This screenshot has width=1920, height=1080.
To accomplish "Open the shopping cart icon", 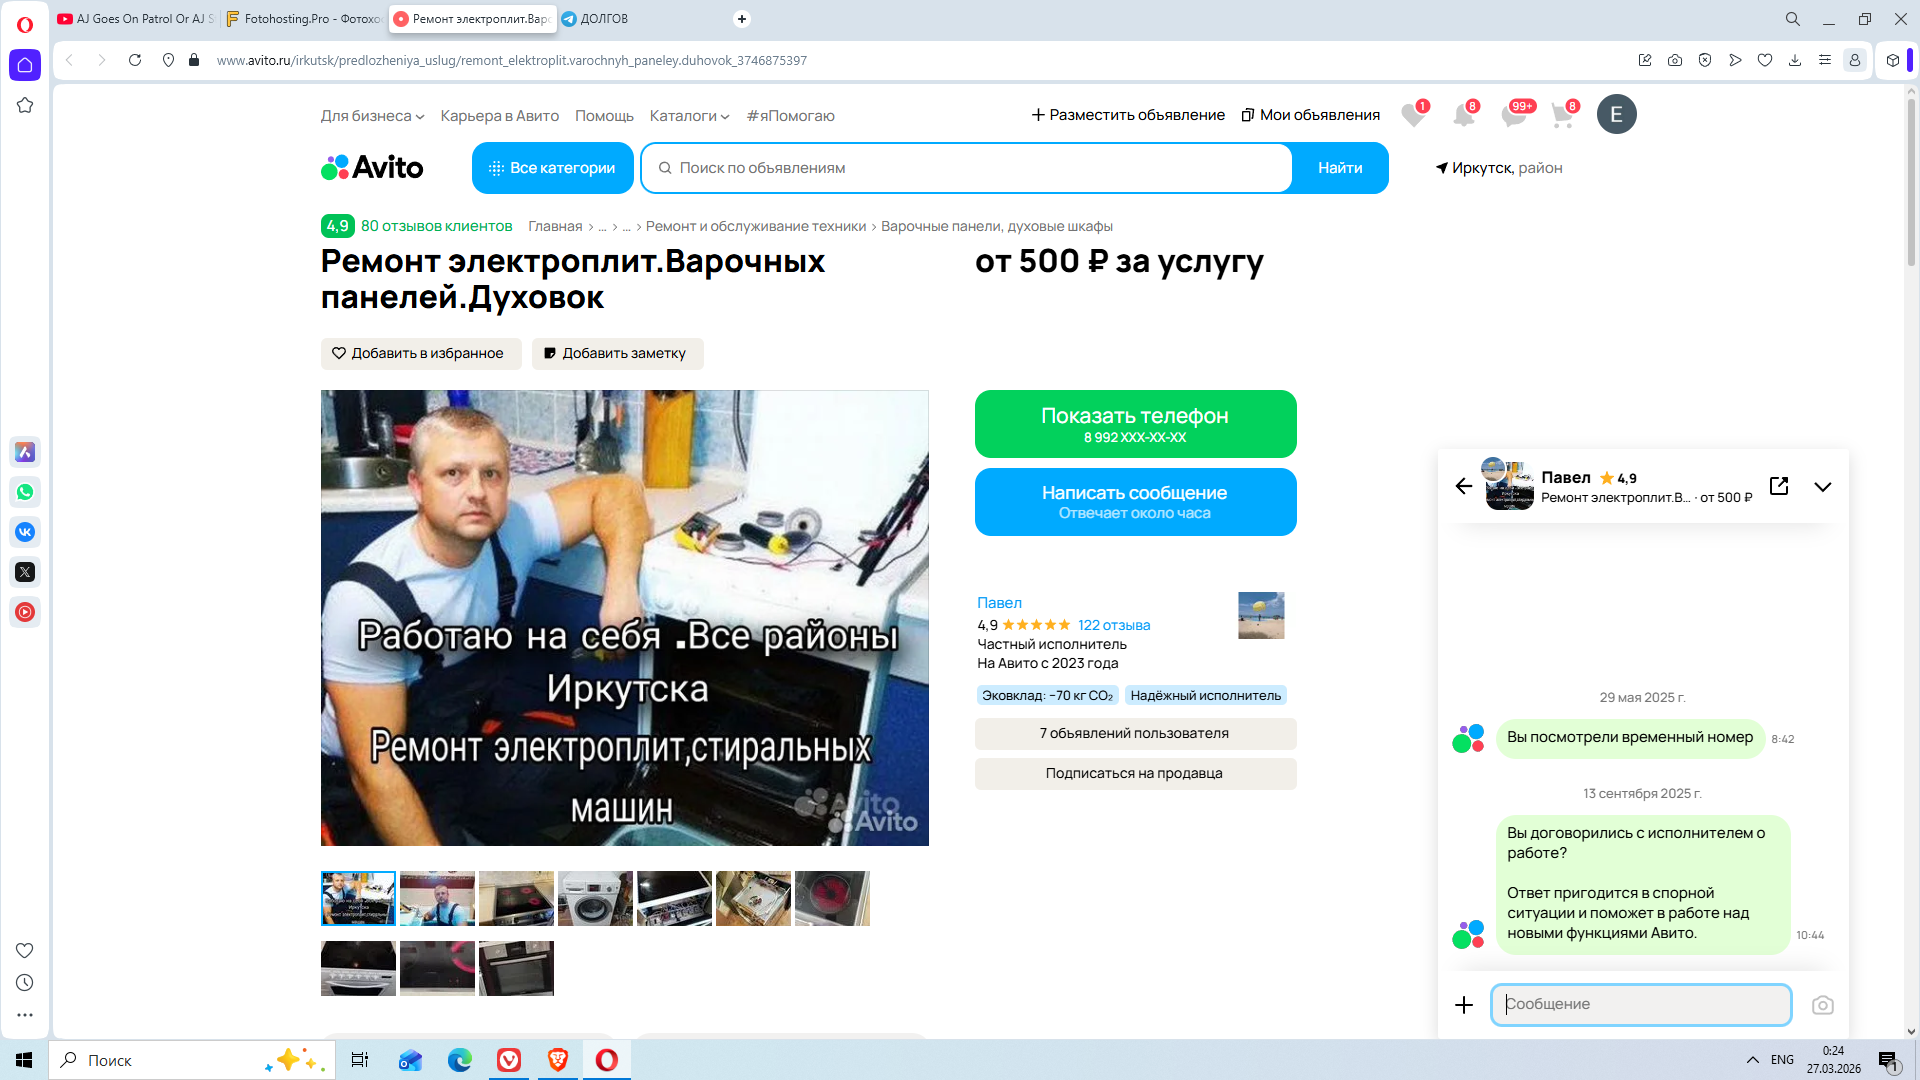I will (1562, 115).
